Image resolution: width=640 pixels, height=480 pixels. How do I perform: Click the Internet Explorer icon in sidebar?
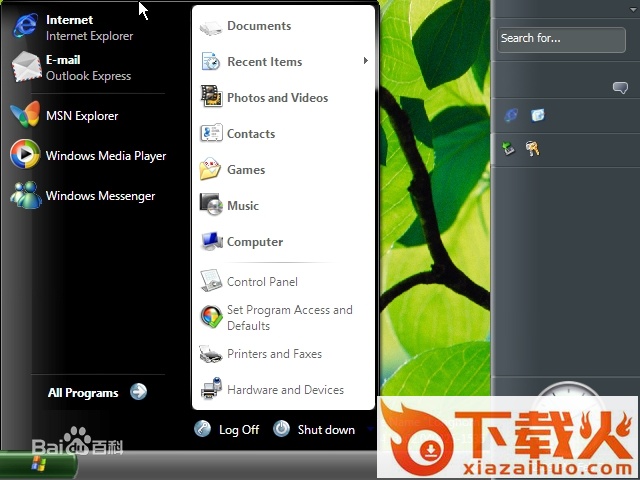(511, 115)
